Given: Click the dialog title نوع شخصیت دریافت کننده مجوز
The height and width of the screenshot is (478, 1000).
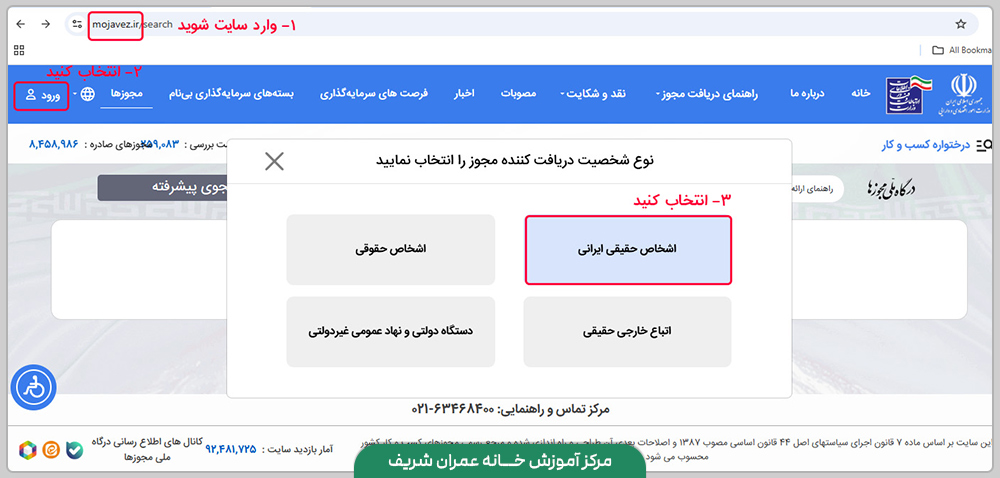Looking at the screenshot, I should [x=515, y=161].
